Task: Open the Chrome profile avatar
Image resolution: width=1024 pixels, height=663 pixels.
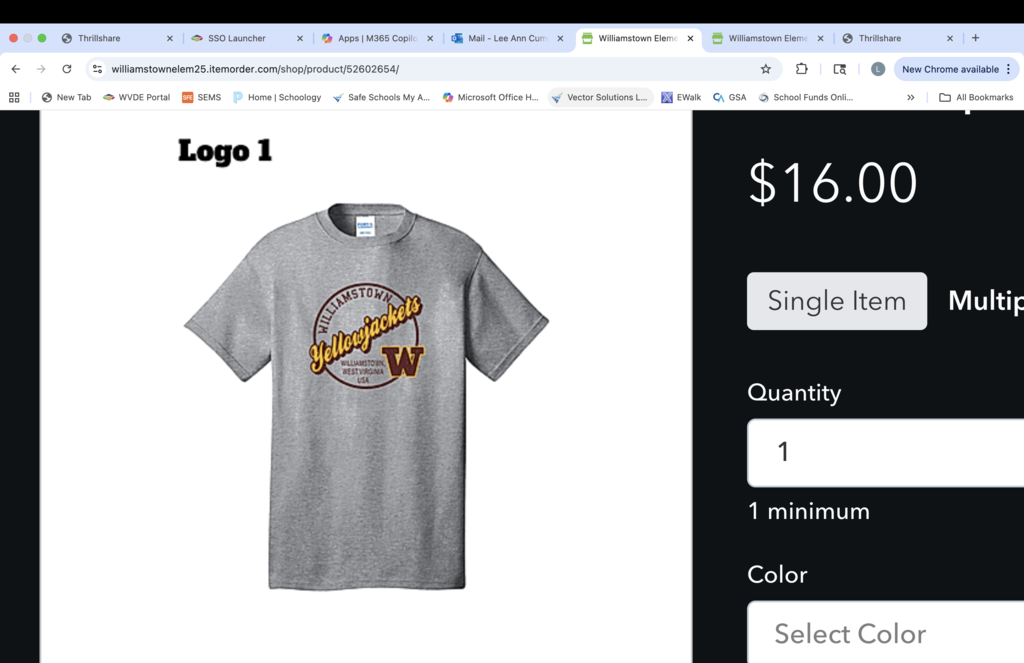Action: point(877,69)
